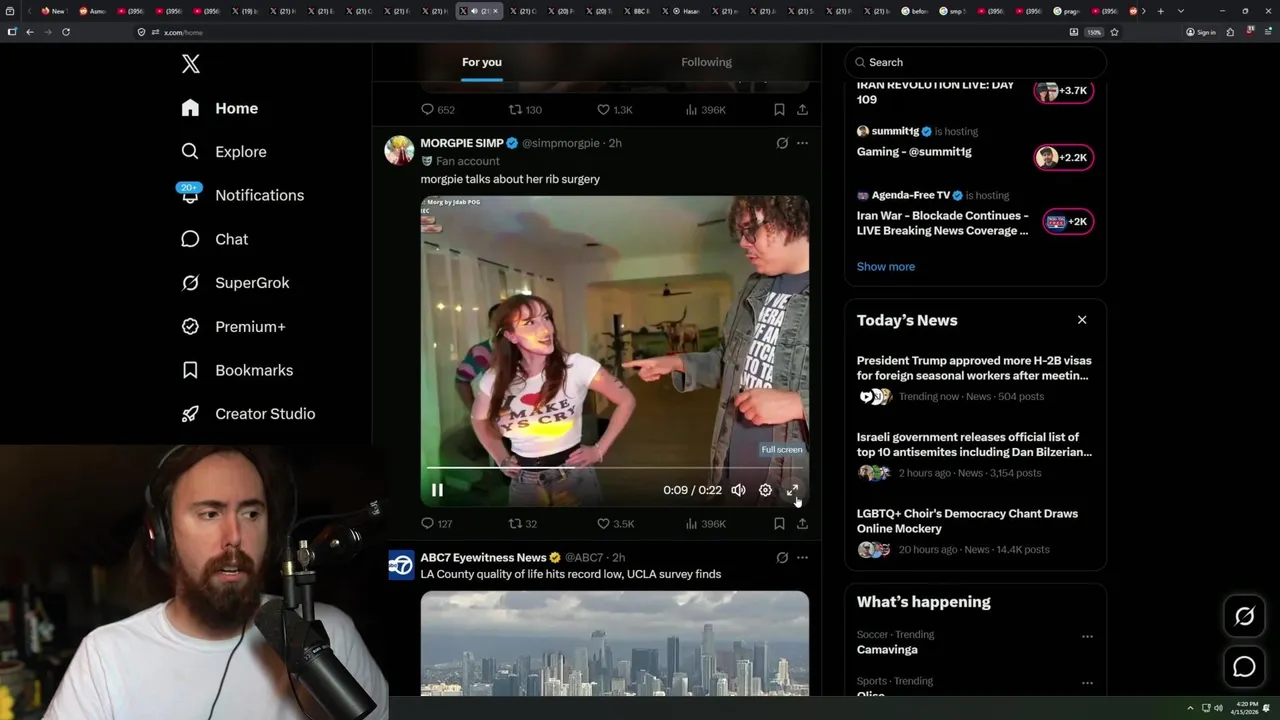Join summit1g Gaming space with +2.2K
Image resolution: width=1280 pixels, height=720 pixels.
click(1063, 157)
